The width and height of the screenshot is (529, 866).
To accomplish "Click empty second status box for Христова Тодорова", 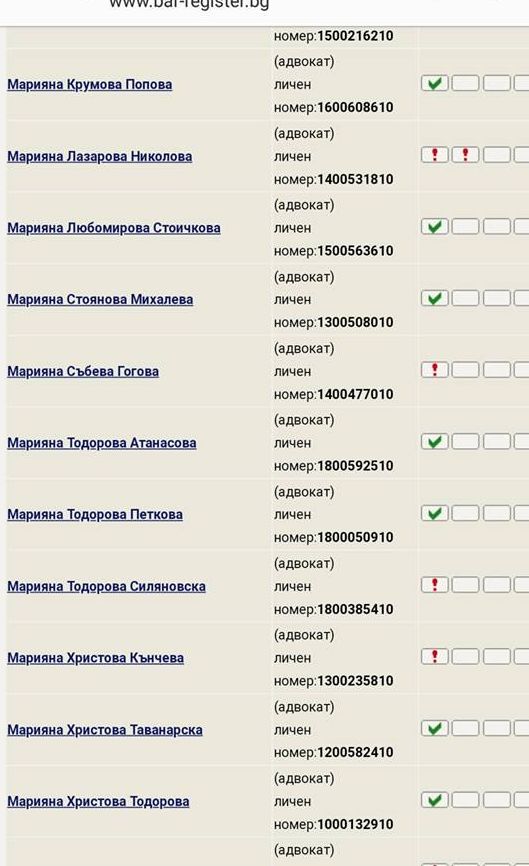I will (x=465, y=800).
